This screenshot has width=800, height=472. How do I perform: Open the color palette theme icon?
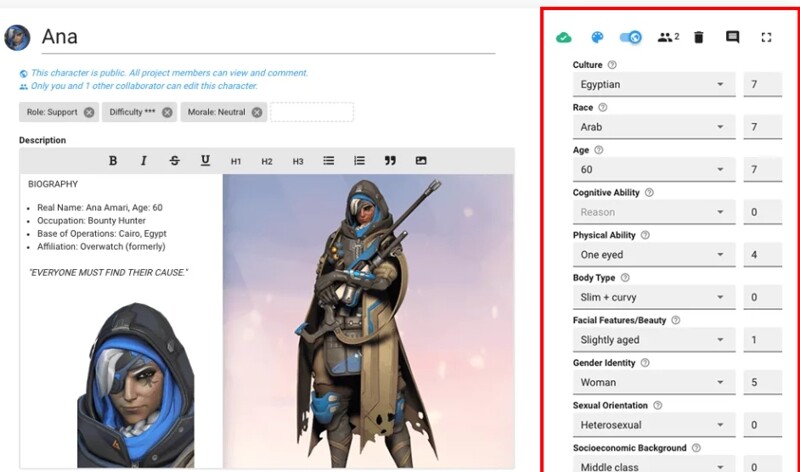click(x=597, y=38)
